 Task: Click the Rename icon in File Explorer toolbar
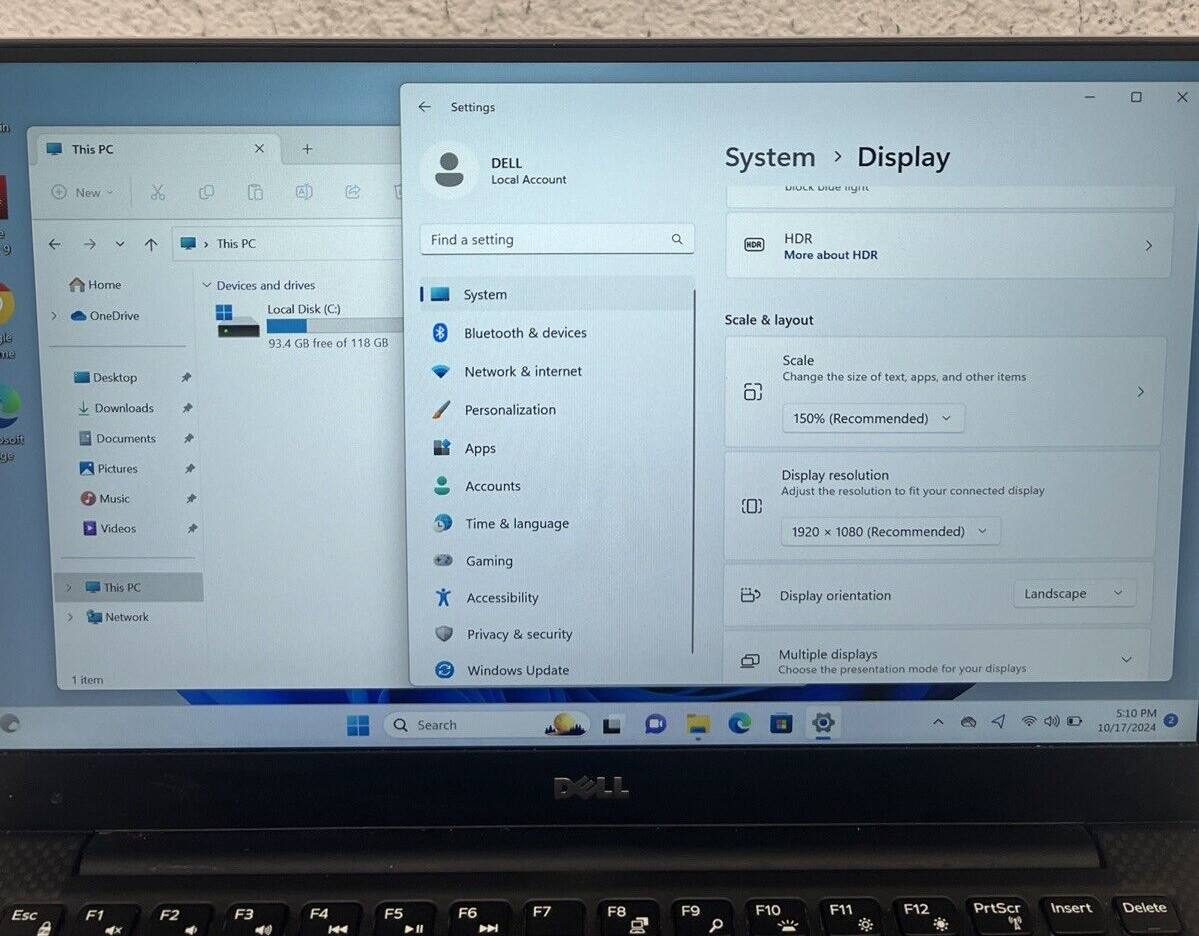(304, 192)
